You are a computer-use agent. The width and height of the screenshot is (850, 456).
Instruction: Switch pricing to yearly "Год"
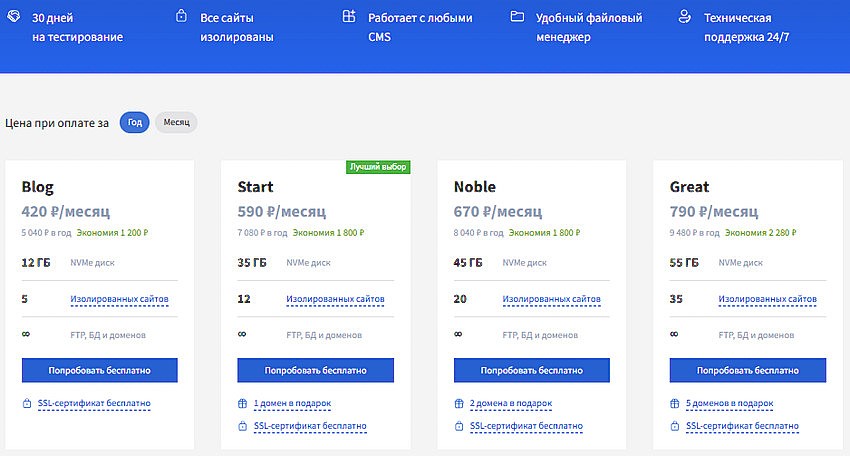[x=134, y=123]
